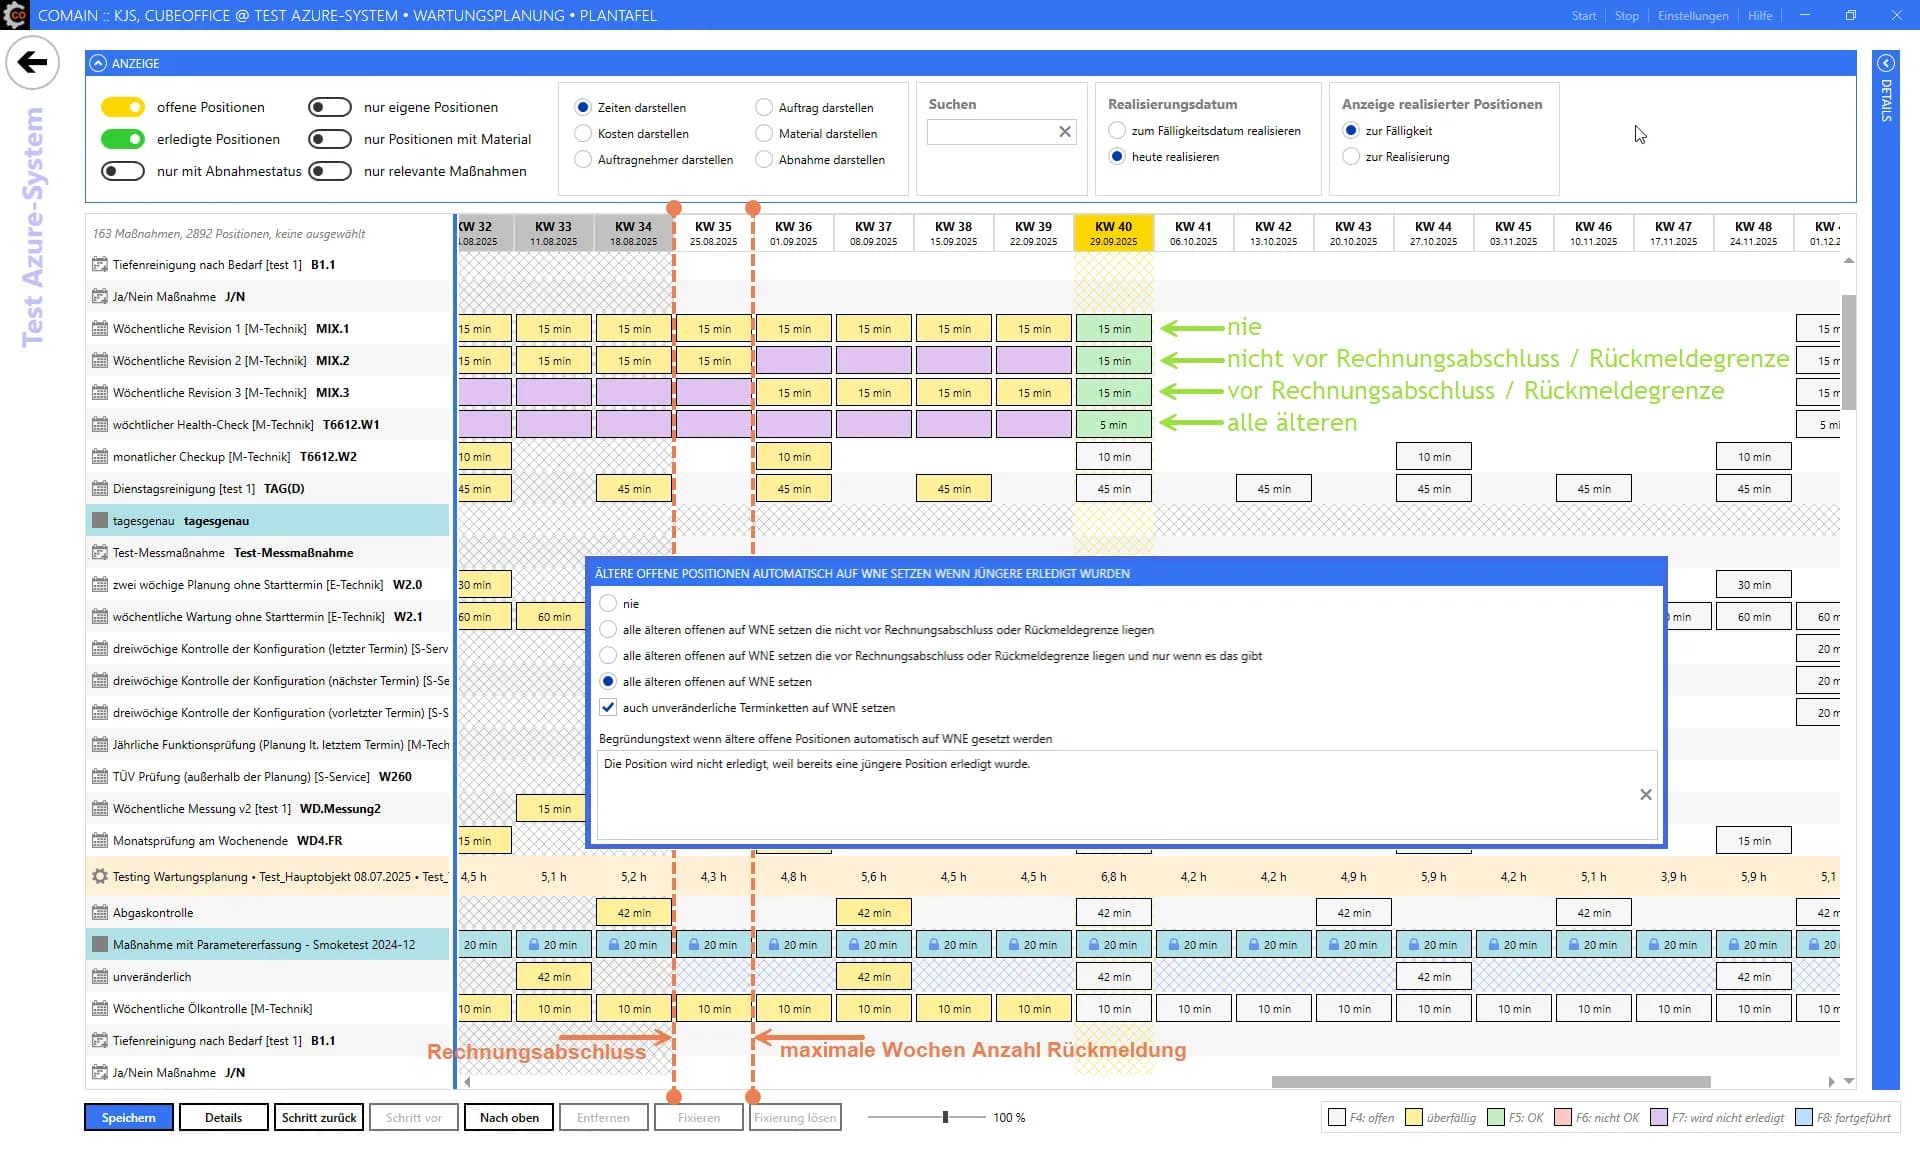Clear the search field using its X icon
The width and height of the screenshot is (1920, 1152).
[x=1064, y=131]
